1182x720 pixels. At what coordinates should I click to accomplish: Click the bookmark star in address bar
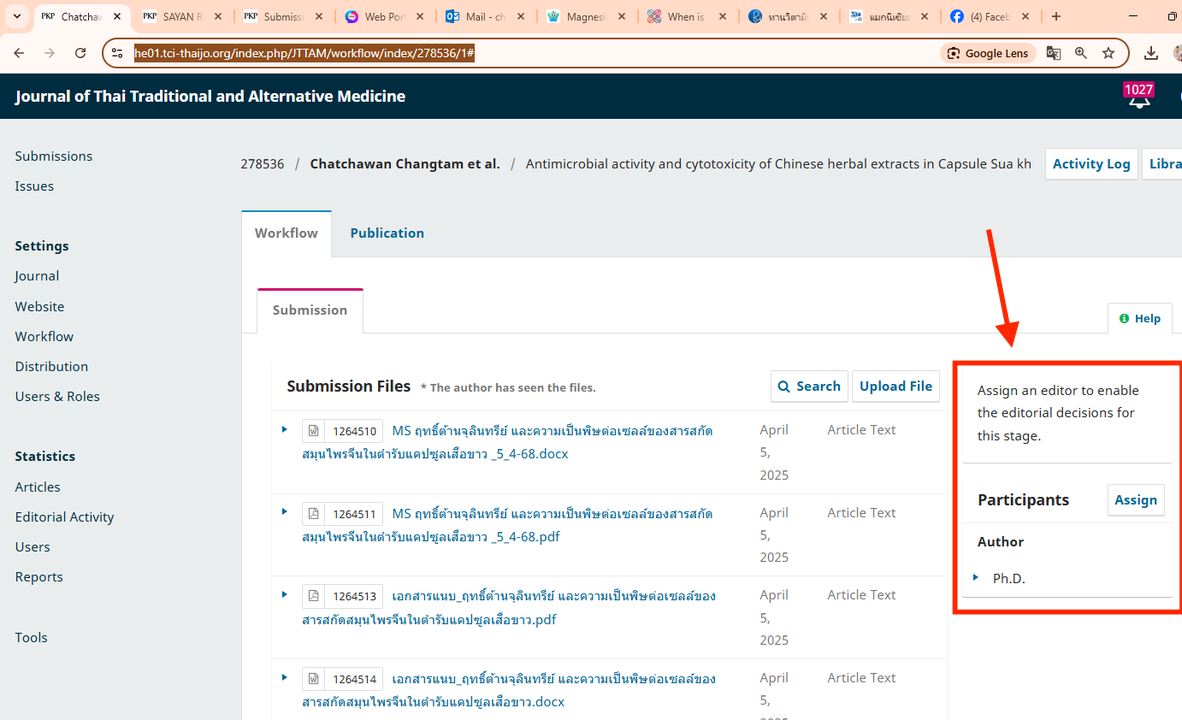click(x=1108, y=53)
